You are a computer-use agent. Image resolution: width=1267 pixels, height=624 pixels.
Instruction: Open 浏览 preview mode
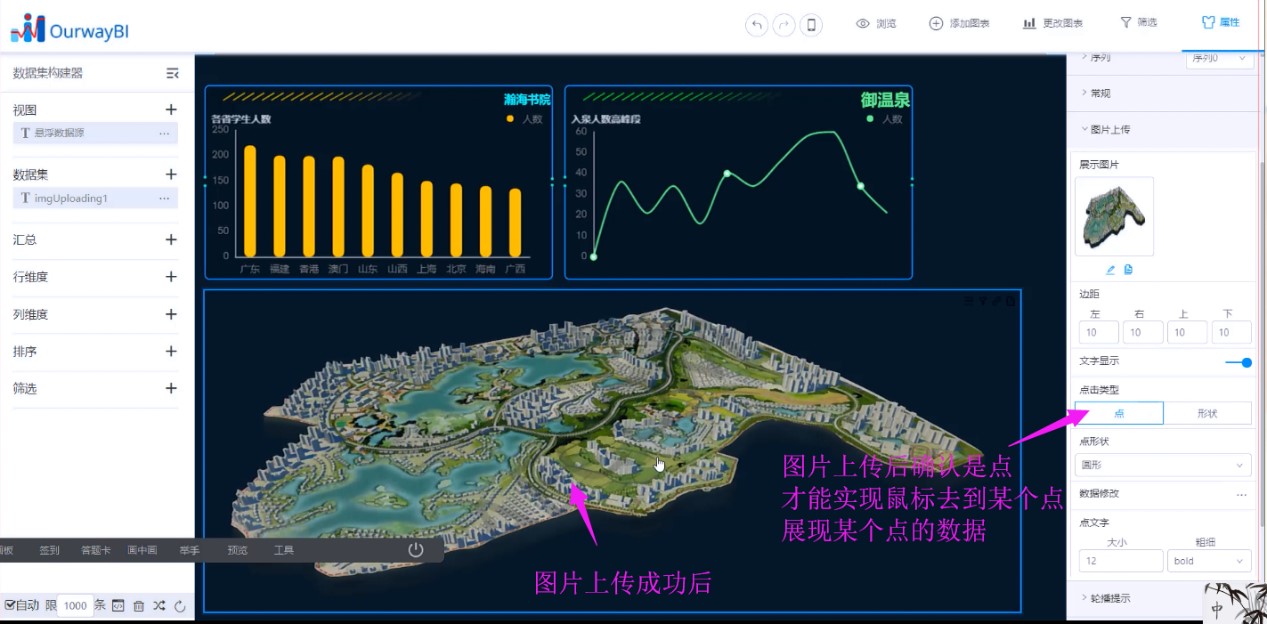876,23
